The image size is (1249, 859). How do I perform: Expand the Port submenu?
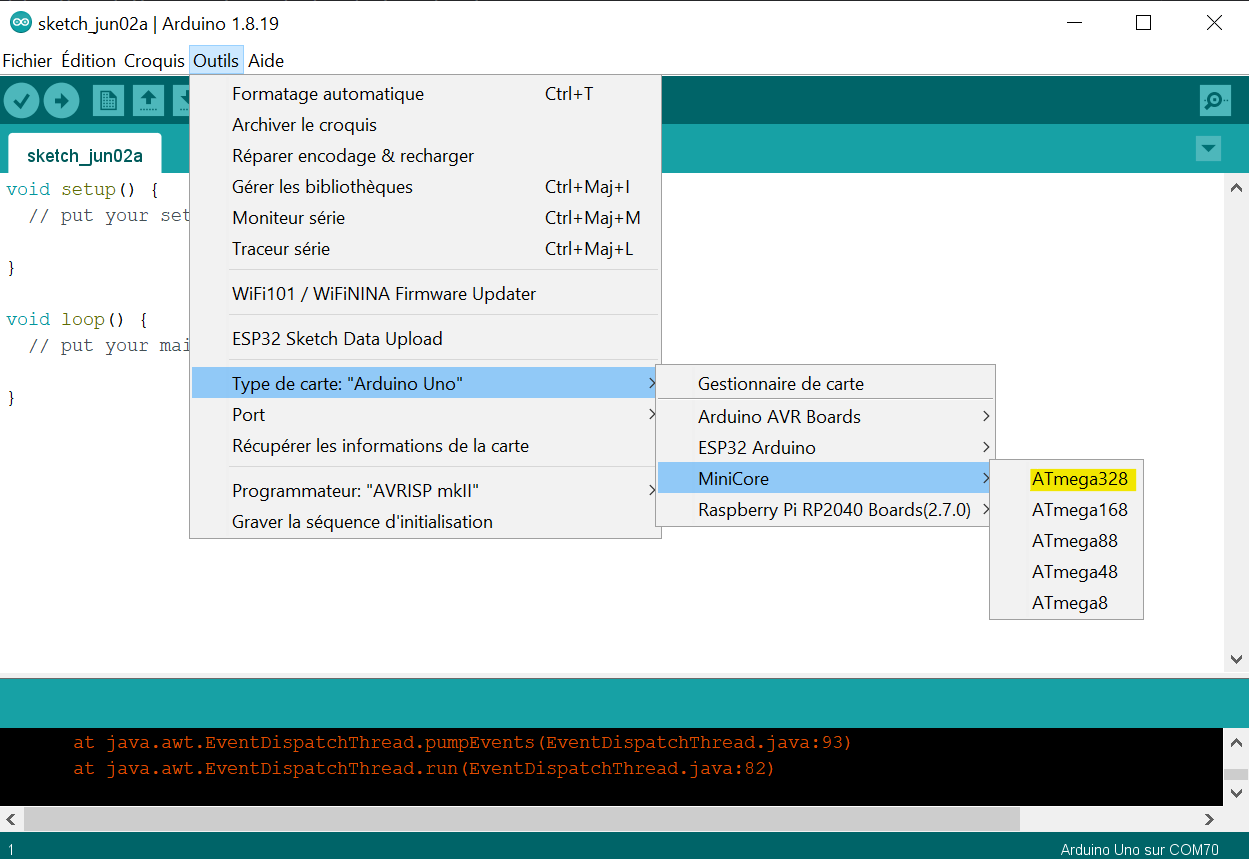(425, 415)
